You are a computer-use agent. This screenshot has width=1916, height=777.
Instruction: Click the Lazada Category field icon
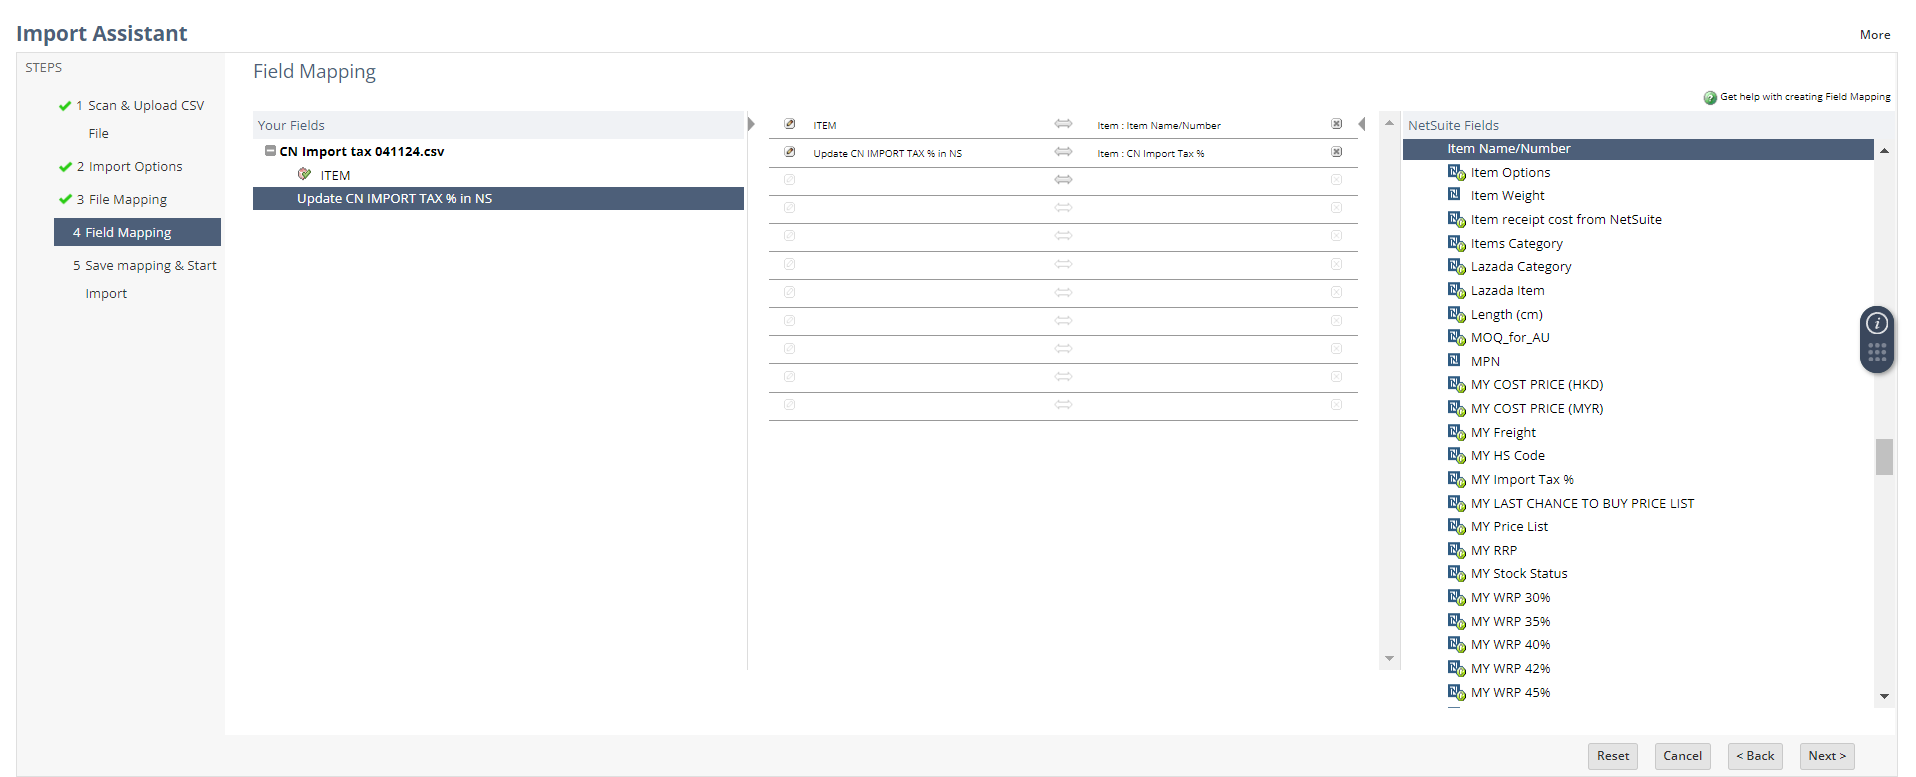pyautogui.click(x=1456, y=266)
